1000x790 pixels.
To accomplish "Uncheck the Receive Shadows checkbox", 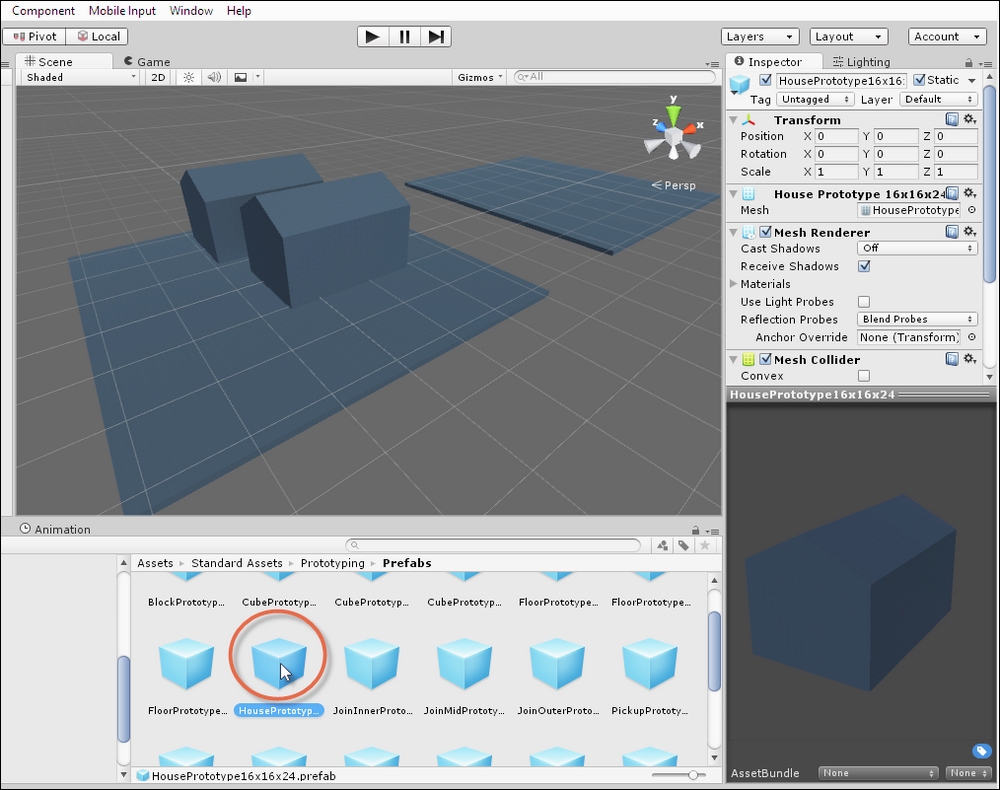I will tap(864, 266).
